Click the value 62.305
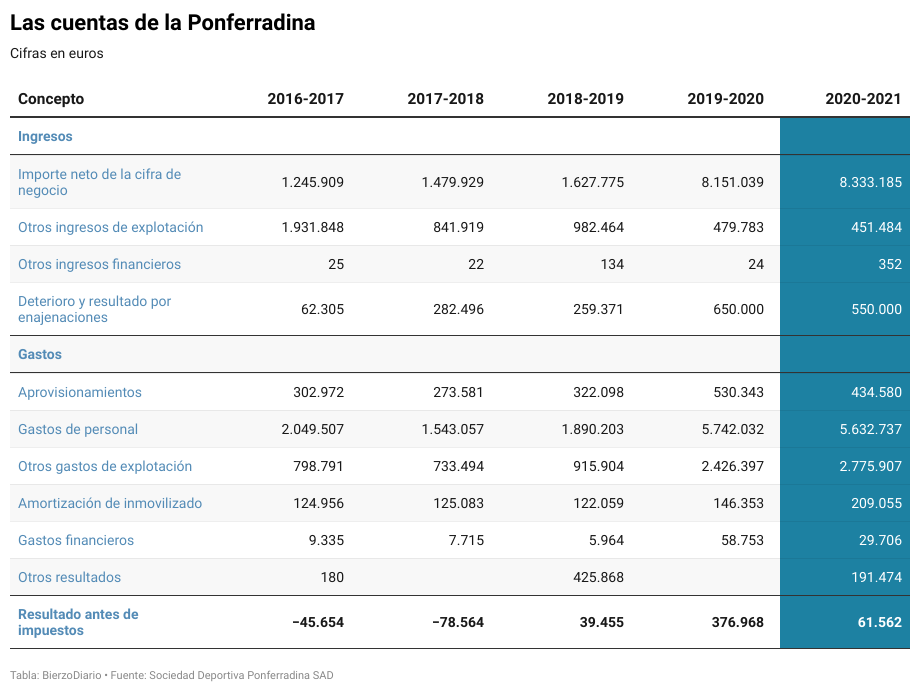 point(322,309)
